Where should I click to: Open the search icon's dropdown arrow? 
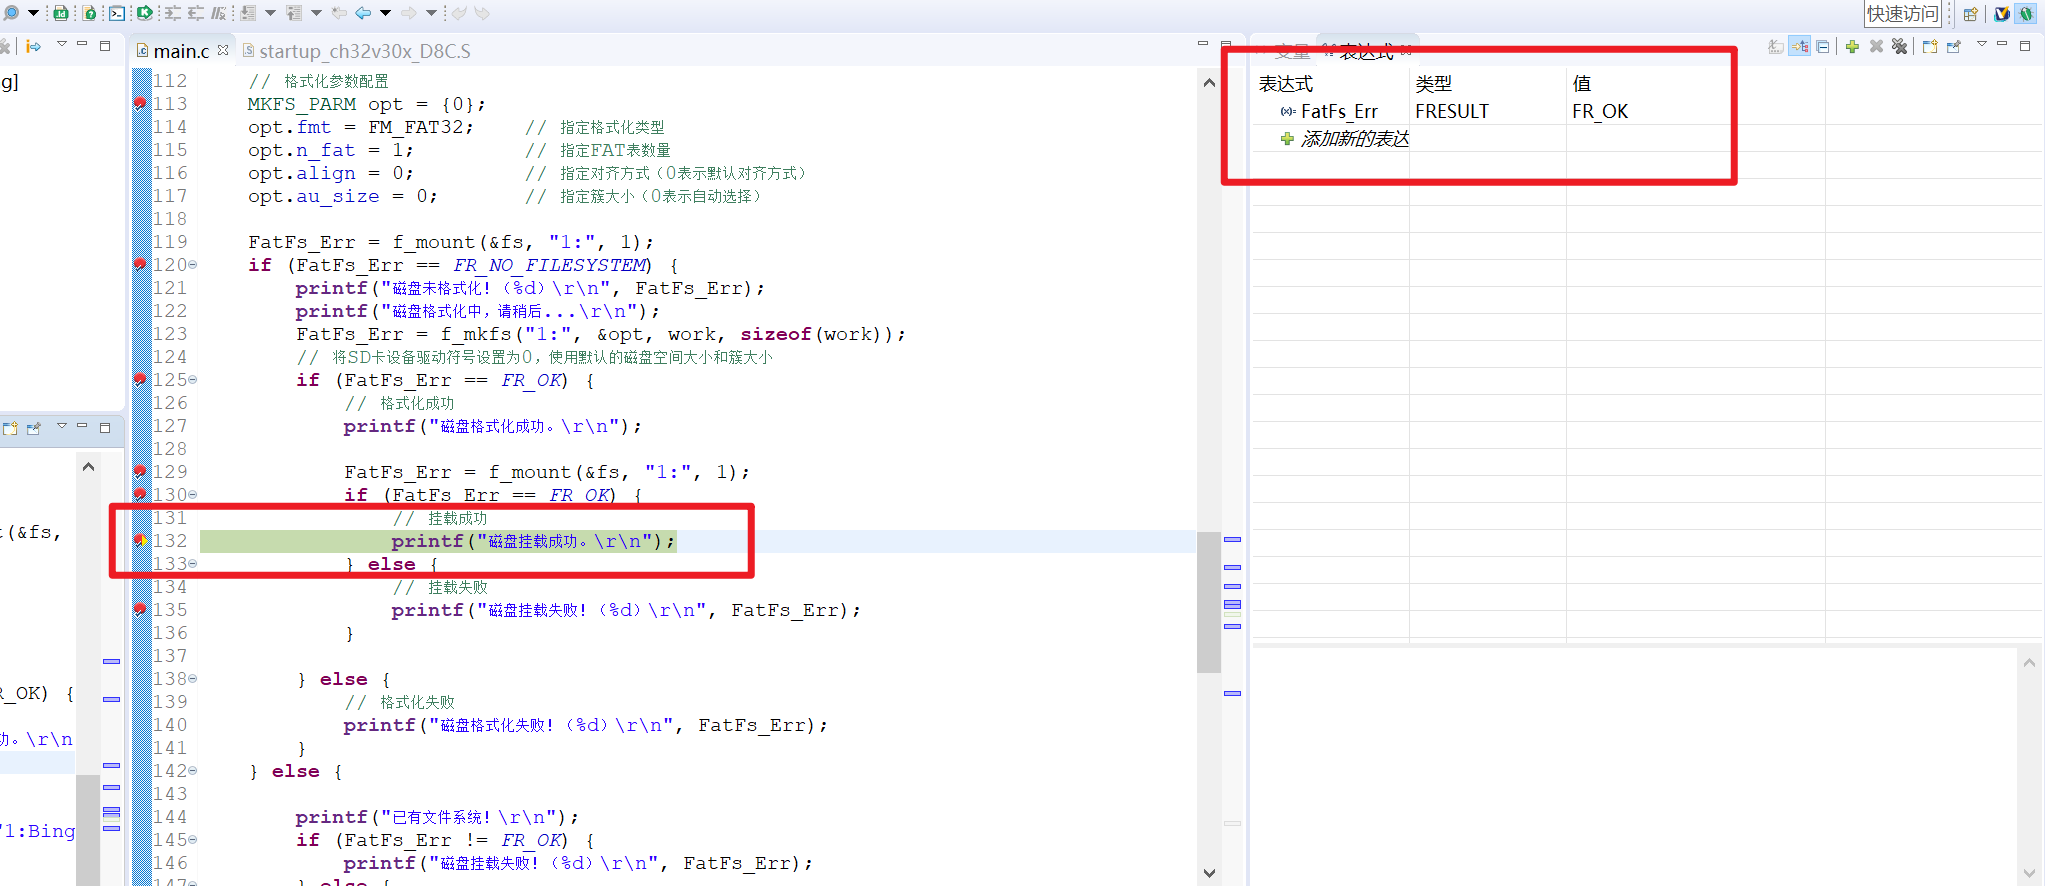pos(33,13)
